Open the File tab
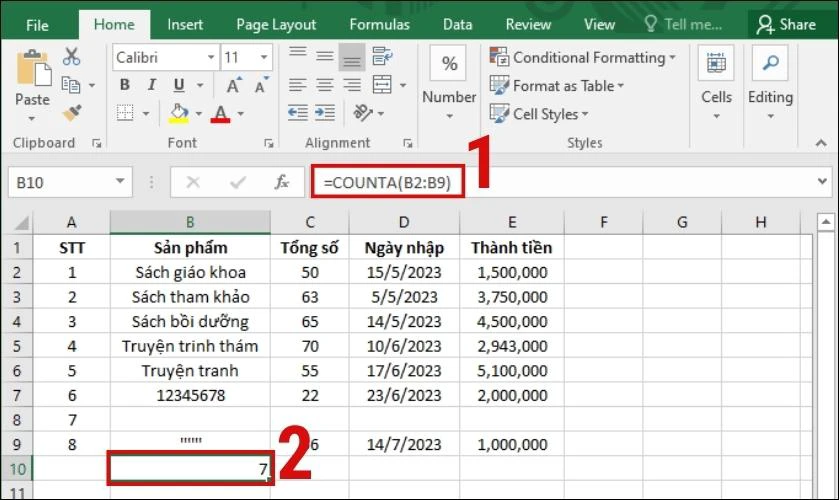The height and width of the screenshot is (500, 840). click(37, 25)
